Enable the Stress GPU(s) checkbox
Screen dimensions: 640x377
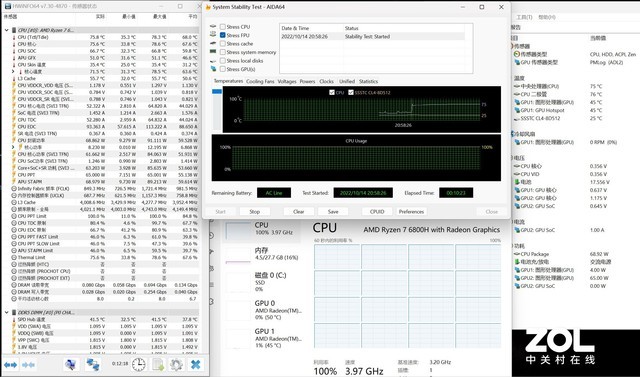pos(223,69)
